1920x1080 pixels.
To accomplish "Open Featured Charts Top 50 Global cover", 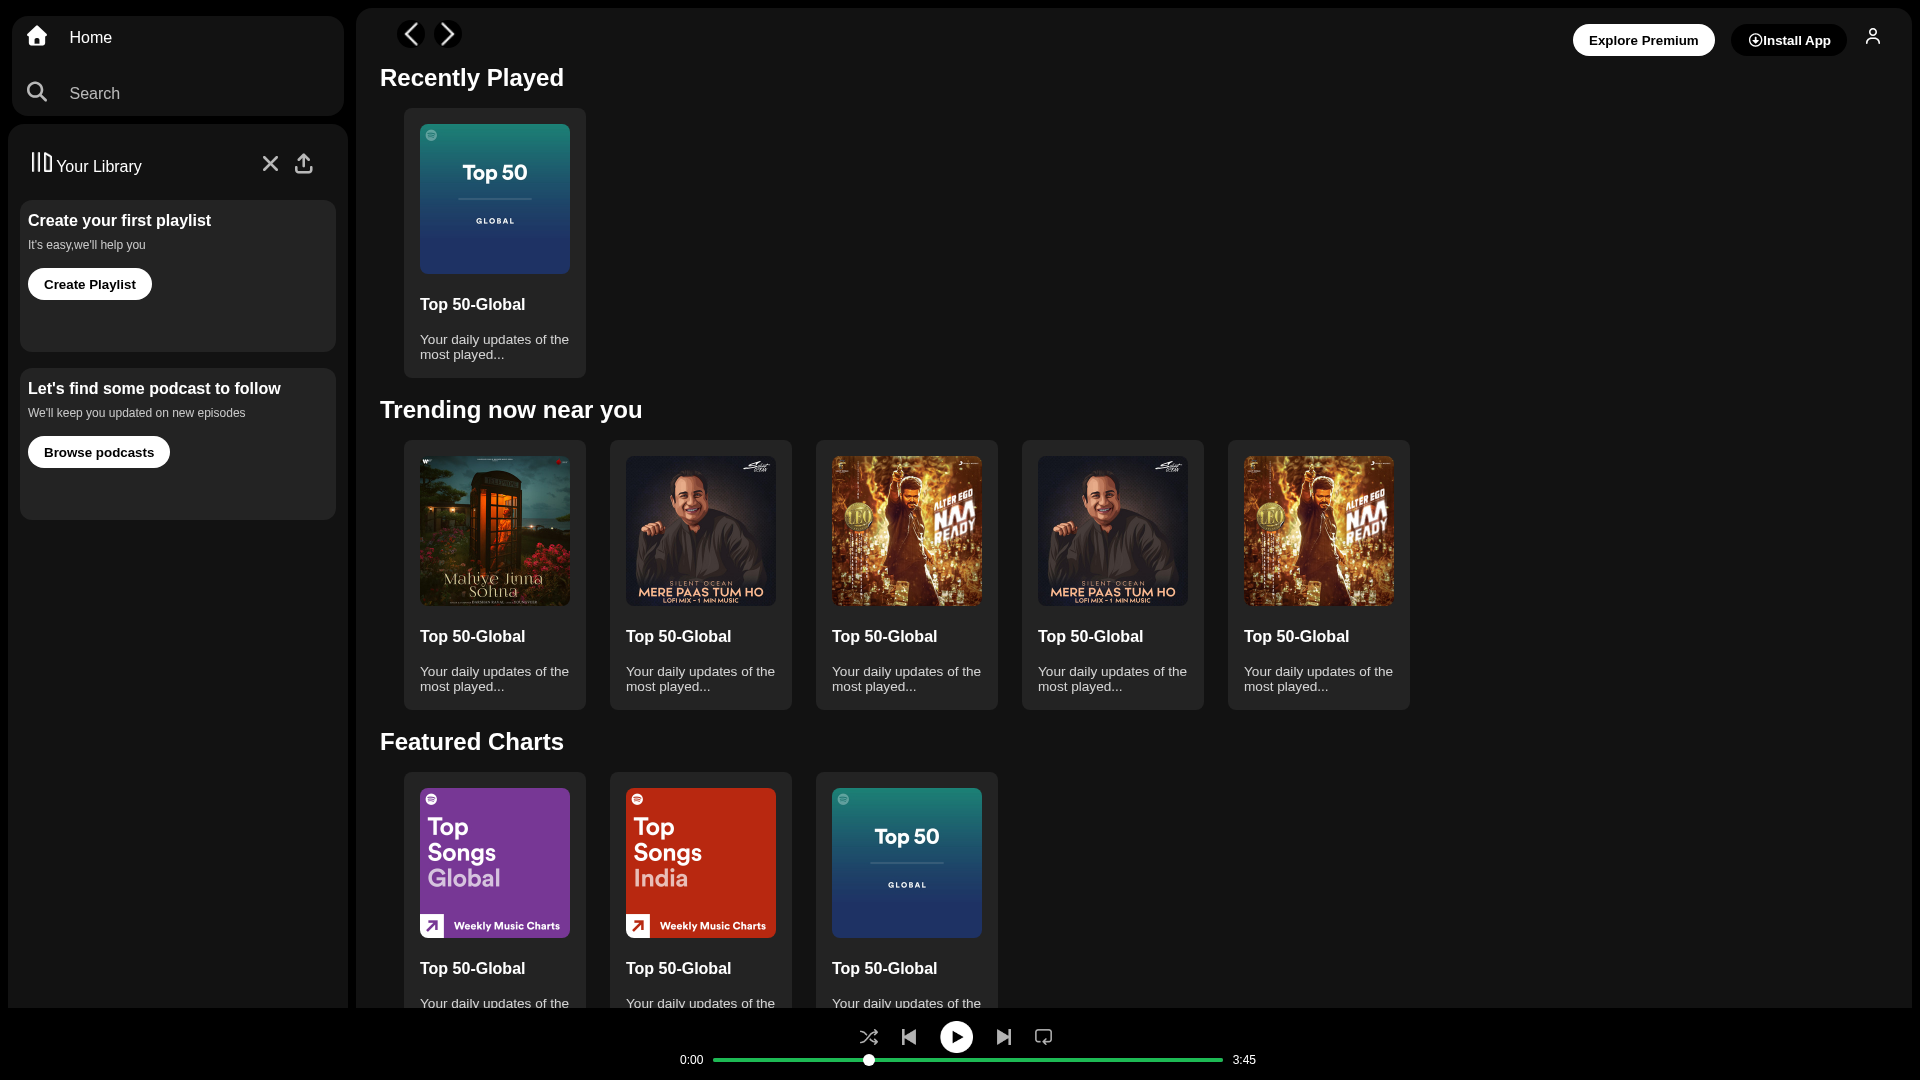I will coord(907,863).
